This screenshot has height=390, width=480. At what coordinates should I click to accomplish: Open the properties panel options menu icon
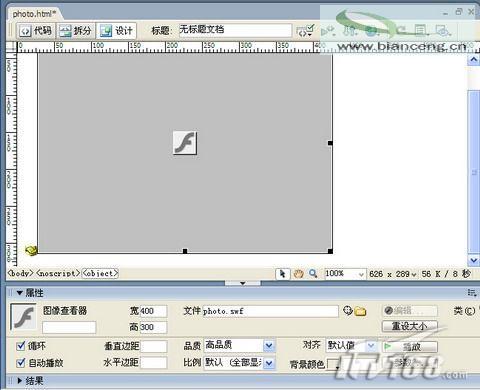point(472,293)
